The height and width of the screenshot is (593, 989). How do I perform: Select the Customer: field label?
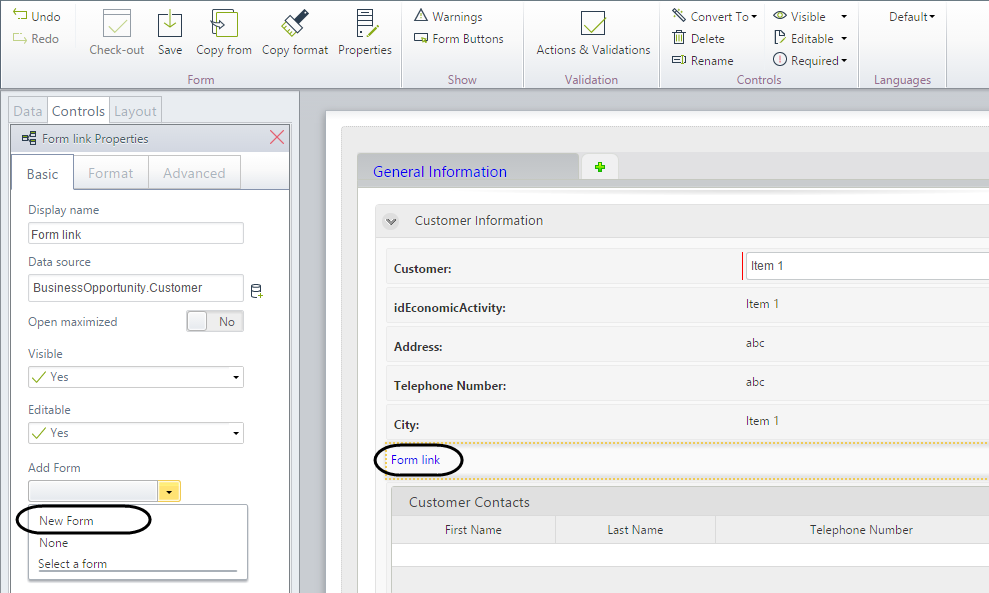tap(423, 269)
